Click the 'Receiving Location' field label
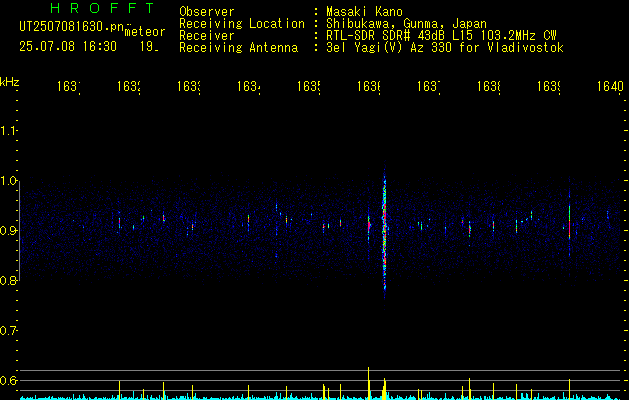Screen dimensions: 629x400 [x=242, y=24]
